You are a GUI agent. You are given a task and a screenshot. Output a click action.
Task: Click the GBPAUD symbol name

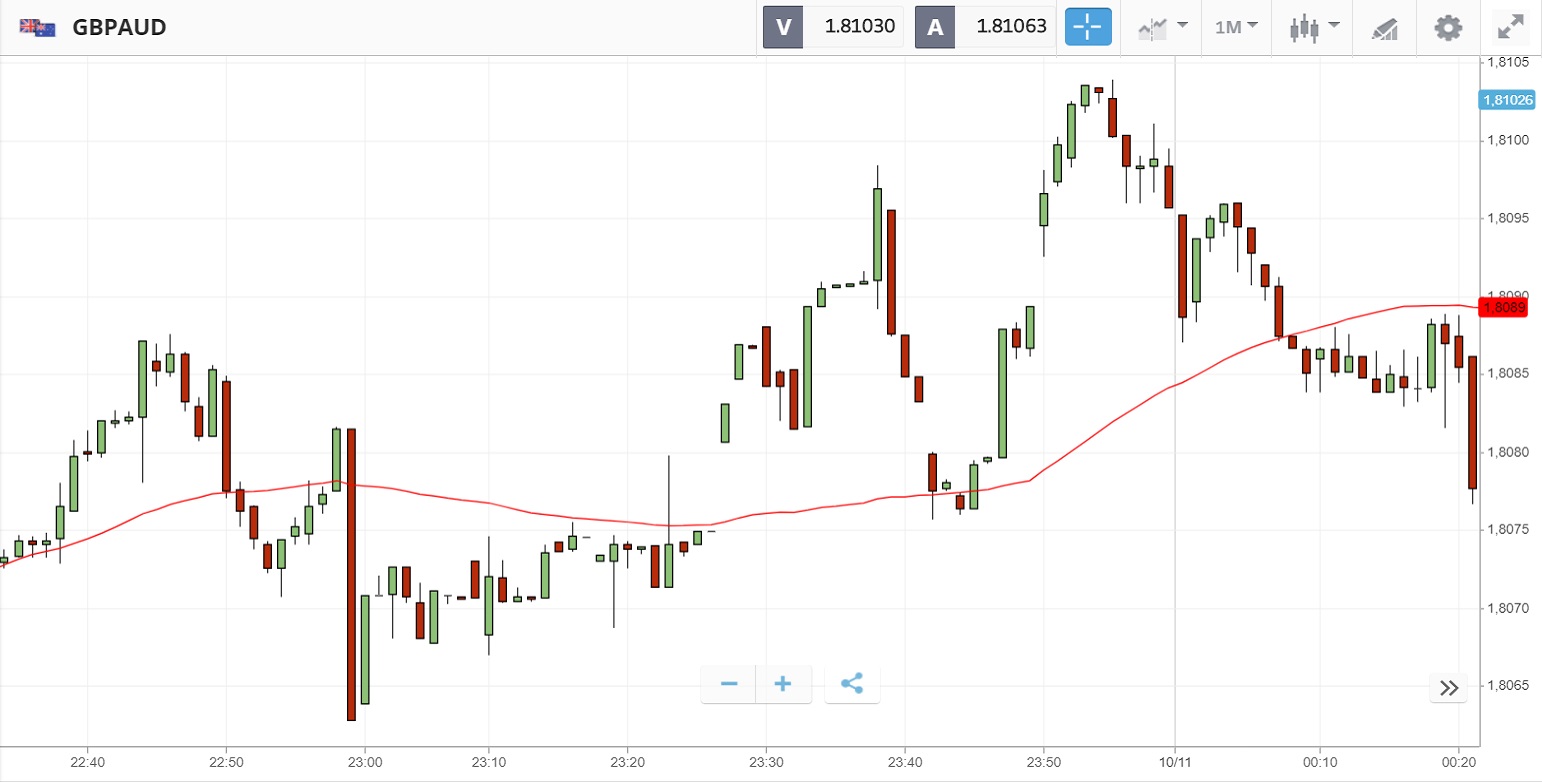tap(119, 28)
